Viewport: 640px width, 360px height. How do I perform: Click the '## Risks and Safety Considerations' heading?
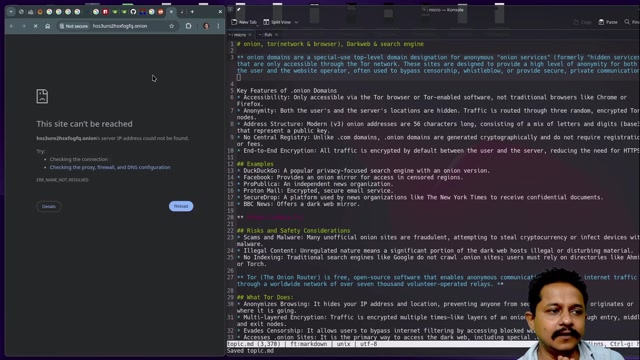click(x=293, y=231)
